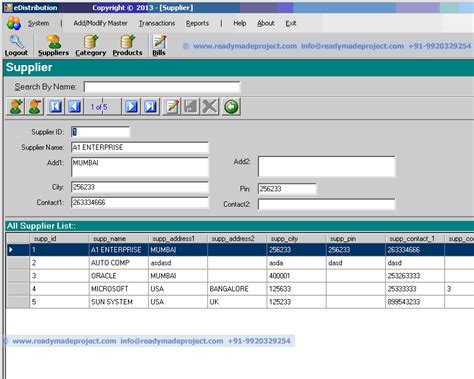
Task: Click the supp_id column header
Action: pos(59,239)
